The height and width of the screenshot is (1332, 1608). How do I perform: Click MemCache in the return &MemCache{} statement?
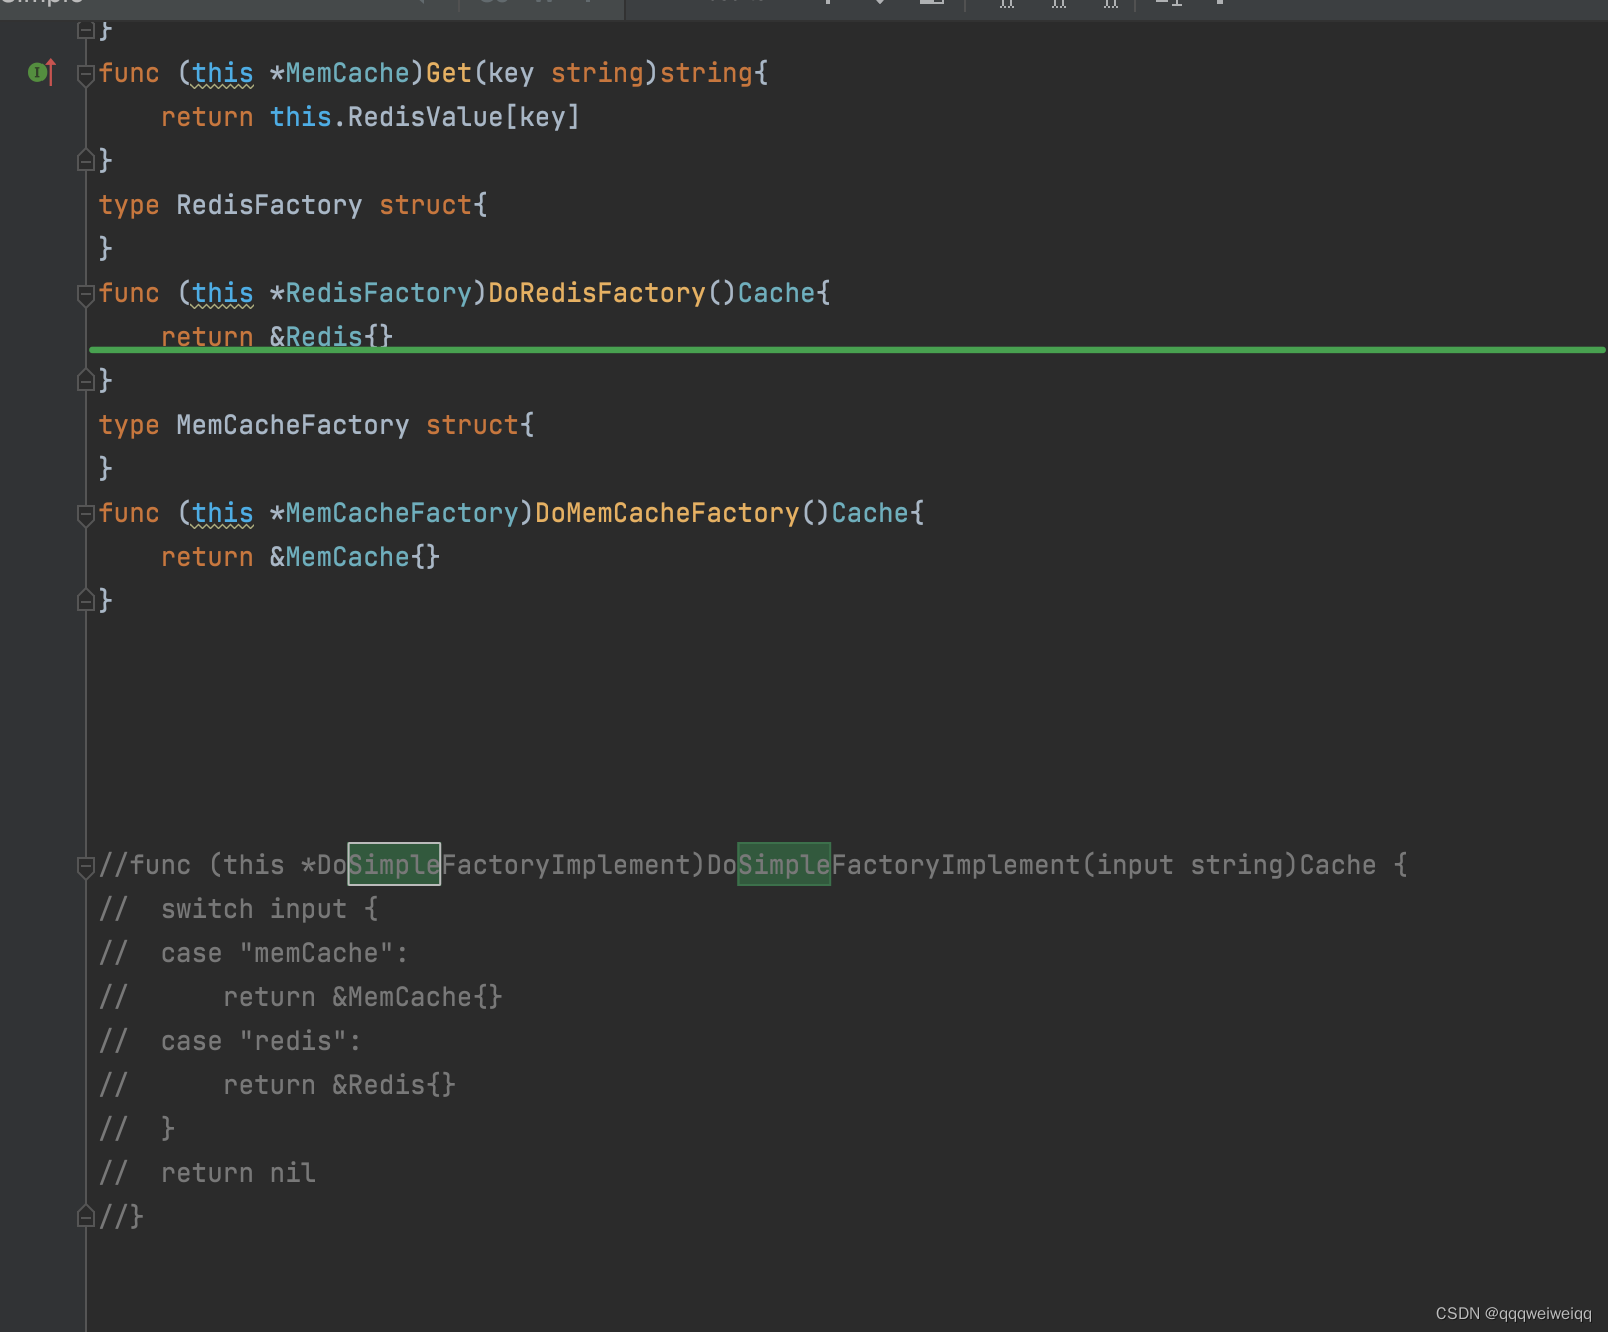tap(347, 557)
